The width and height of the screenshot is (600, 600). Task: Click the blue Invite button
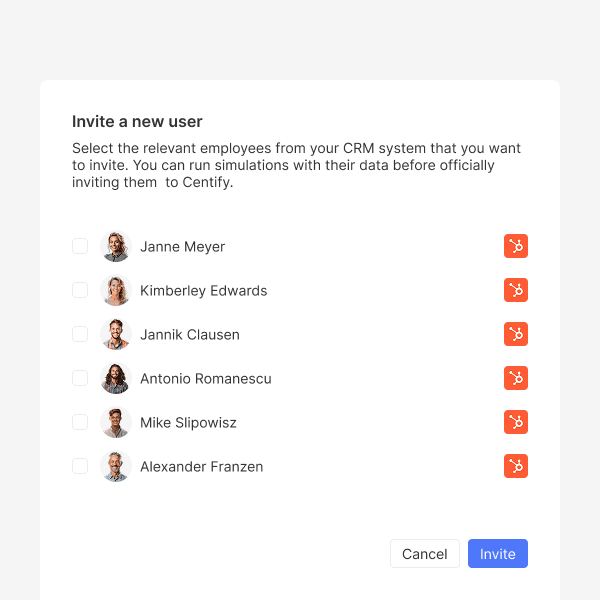[x=497, y=554]
